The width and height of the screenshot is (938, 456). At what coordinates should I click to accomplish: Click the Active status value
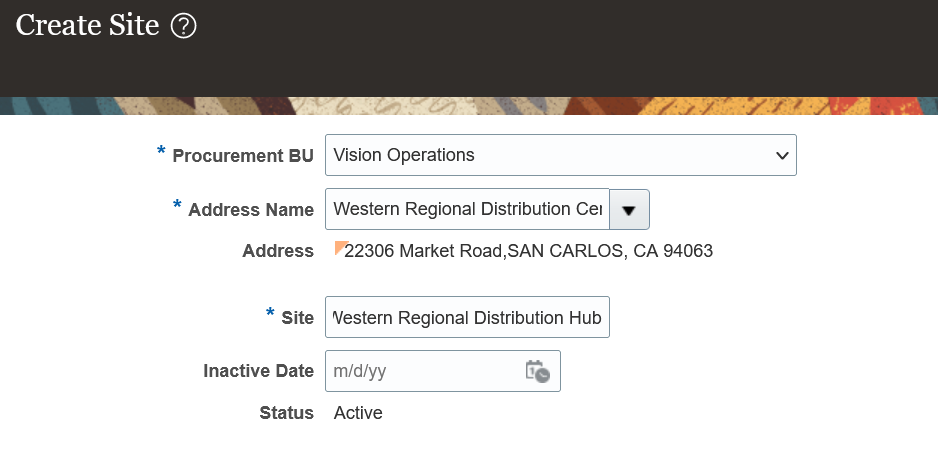pos(358,413)
